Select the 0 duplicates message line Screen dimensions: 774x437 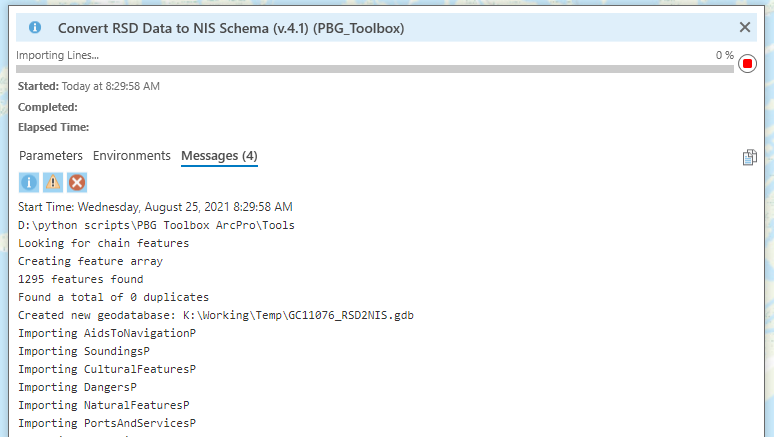tap(114, 297)
